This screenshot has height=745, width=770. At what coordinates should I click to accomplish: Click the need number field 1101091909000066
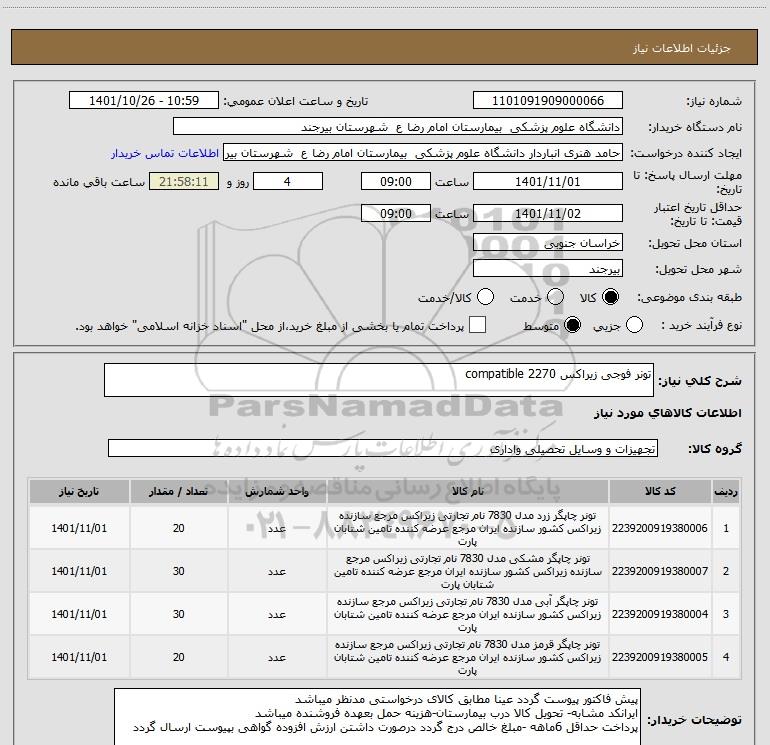point(548,101)
